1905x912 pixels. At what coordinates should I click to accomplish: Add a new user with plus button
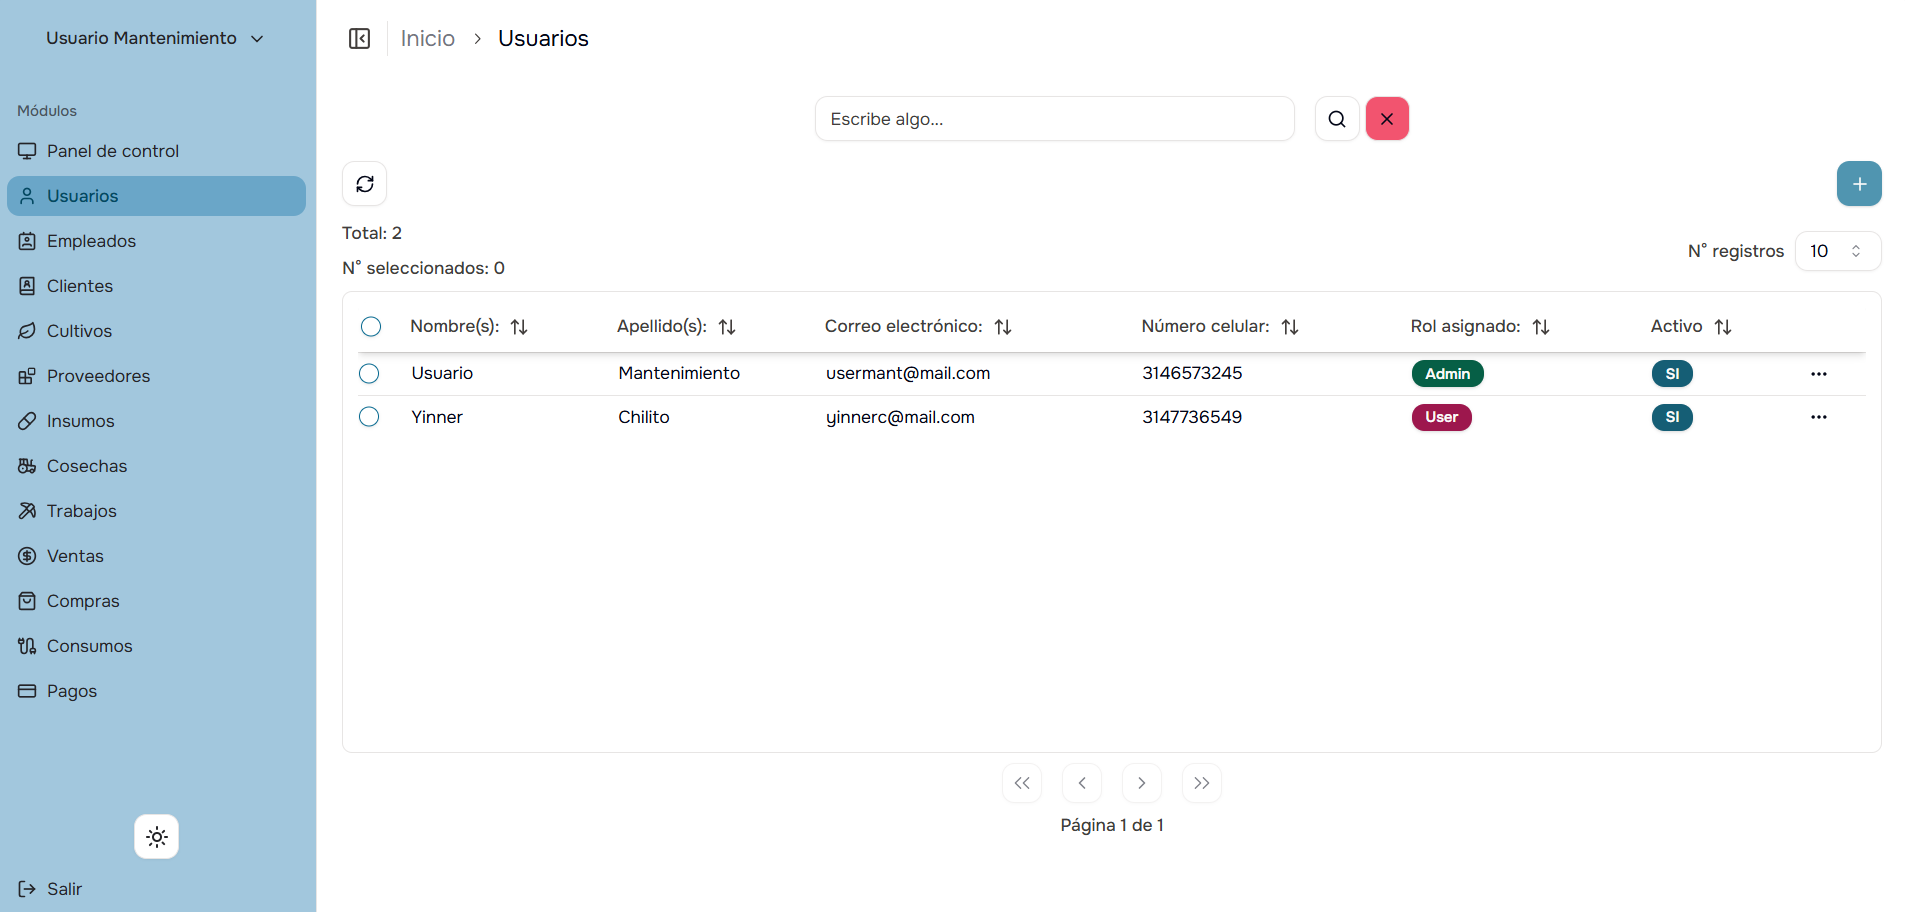point(1858,184)
